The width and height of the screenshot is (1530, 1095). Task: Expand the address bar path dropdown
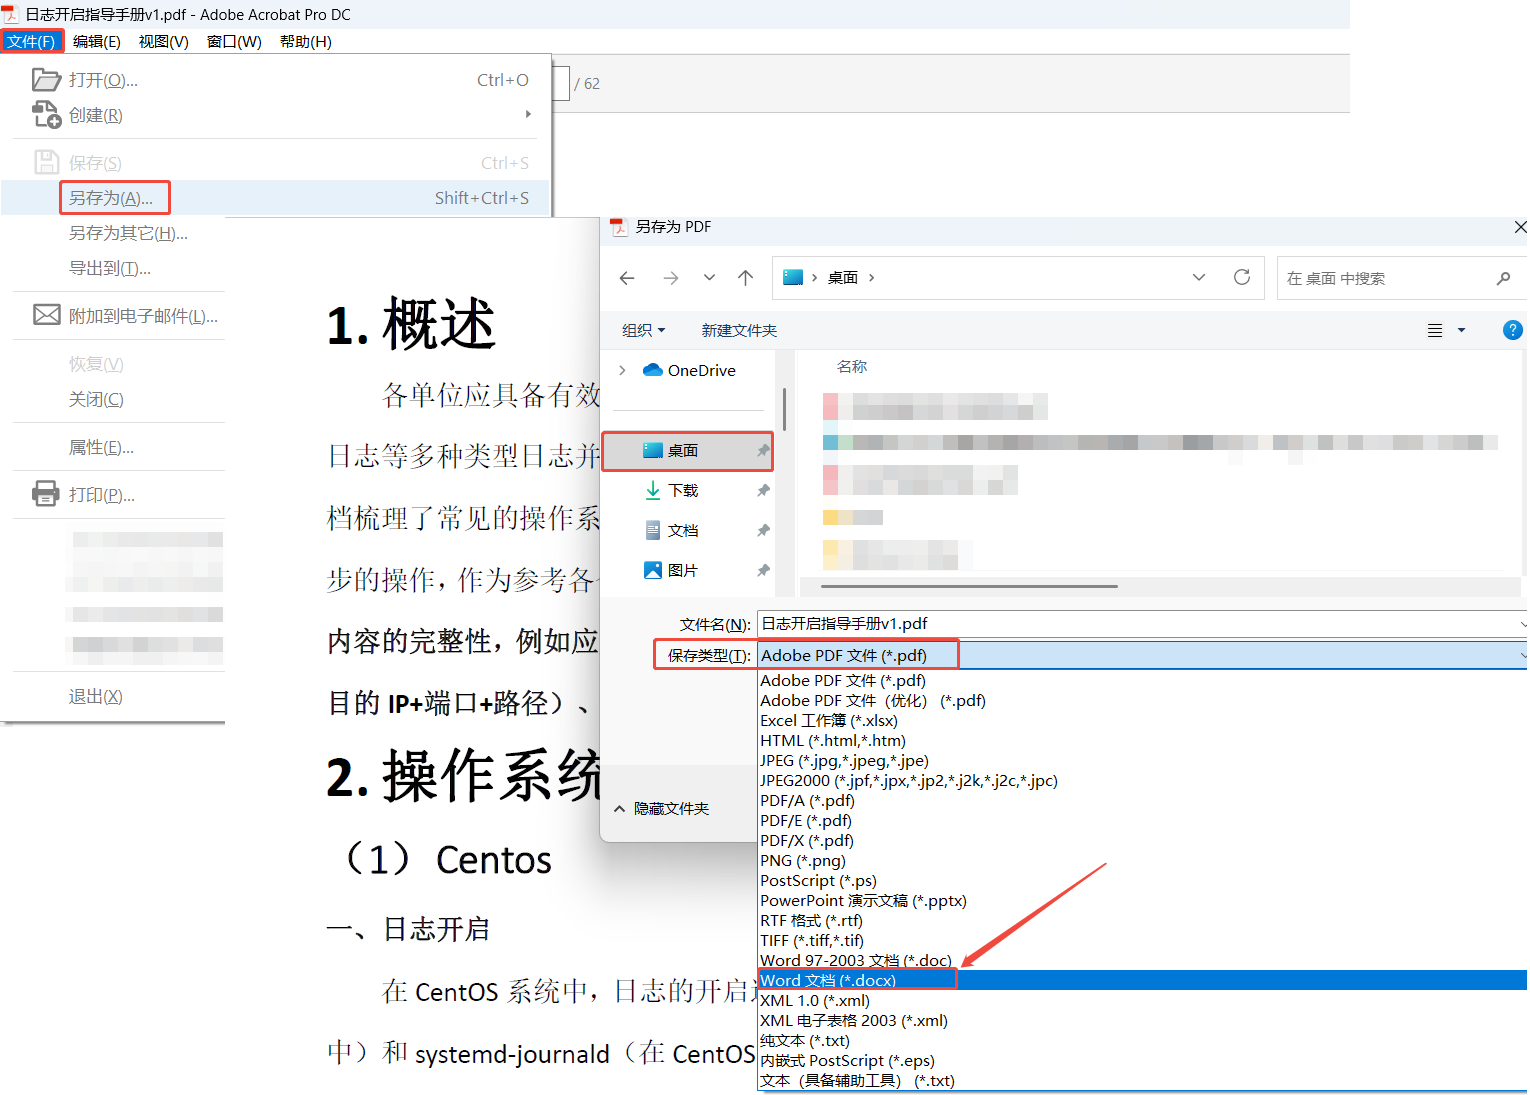click(1199, 278)
